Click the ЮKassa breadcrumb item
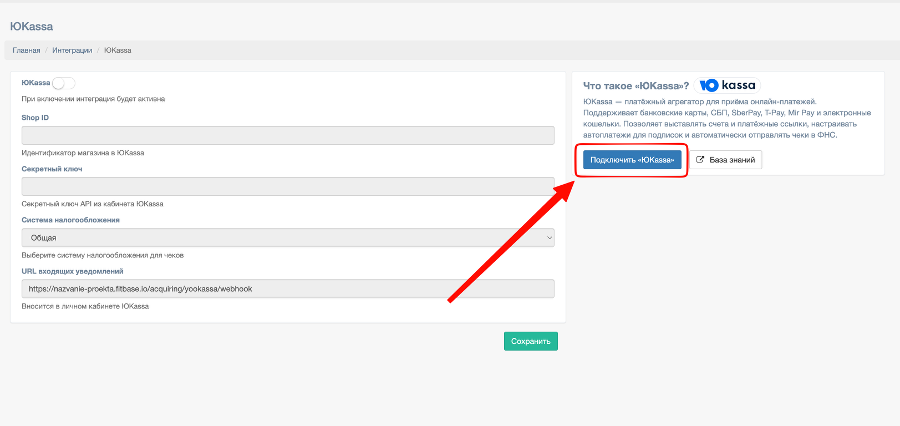The width and height of the screenshot is (900, 426). (118, 51)
